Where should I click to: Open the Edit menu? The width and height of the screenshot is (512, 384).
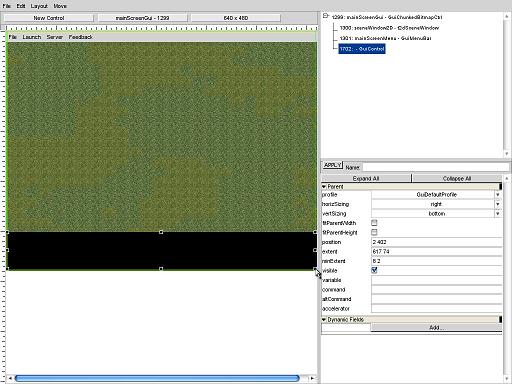[21, 6]
